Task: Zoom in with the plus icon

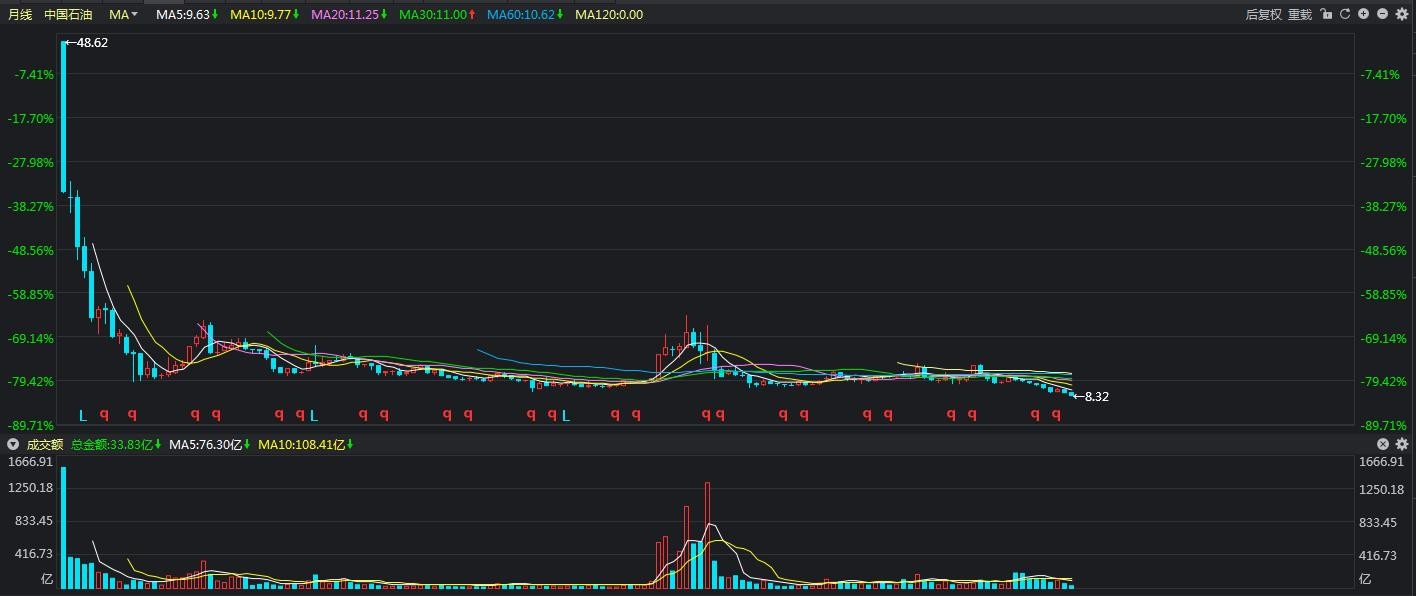Action: tap(1364, 14)
